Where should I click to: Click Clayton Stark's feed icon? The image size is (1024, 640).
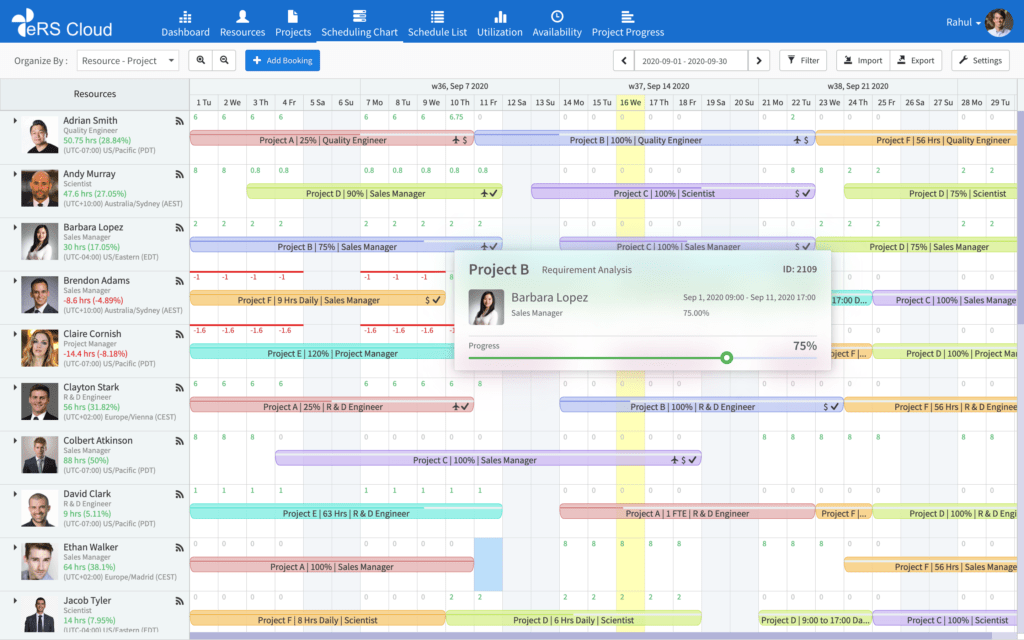(179, 388)
